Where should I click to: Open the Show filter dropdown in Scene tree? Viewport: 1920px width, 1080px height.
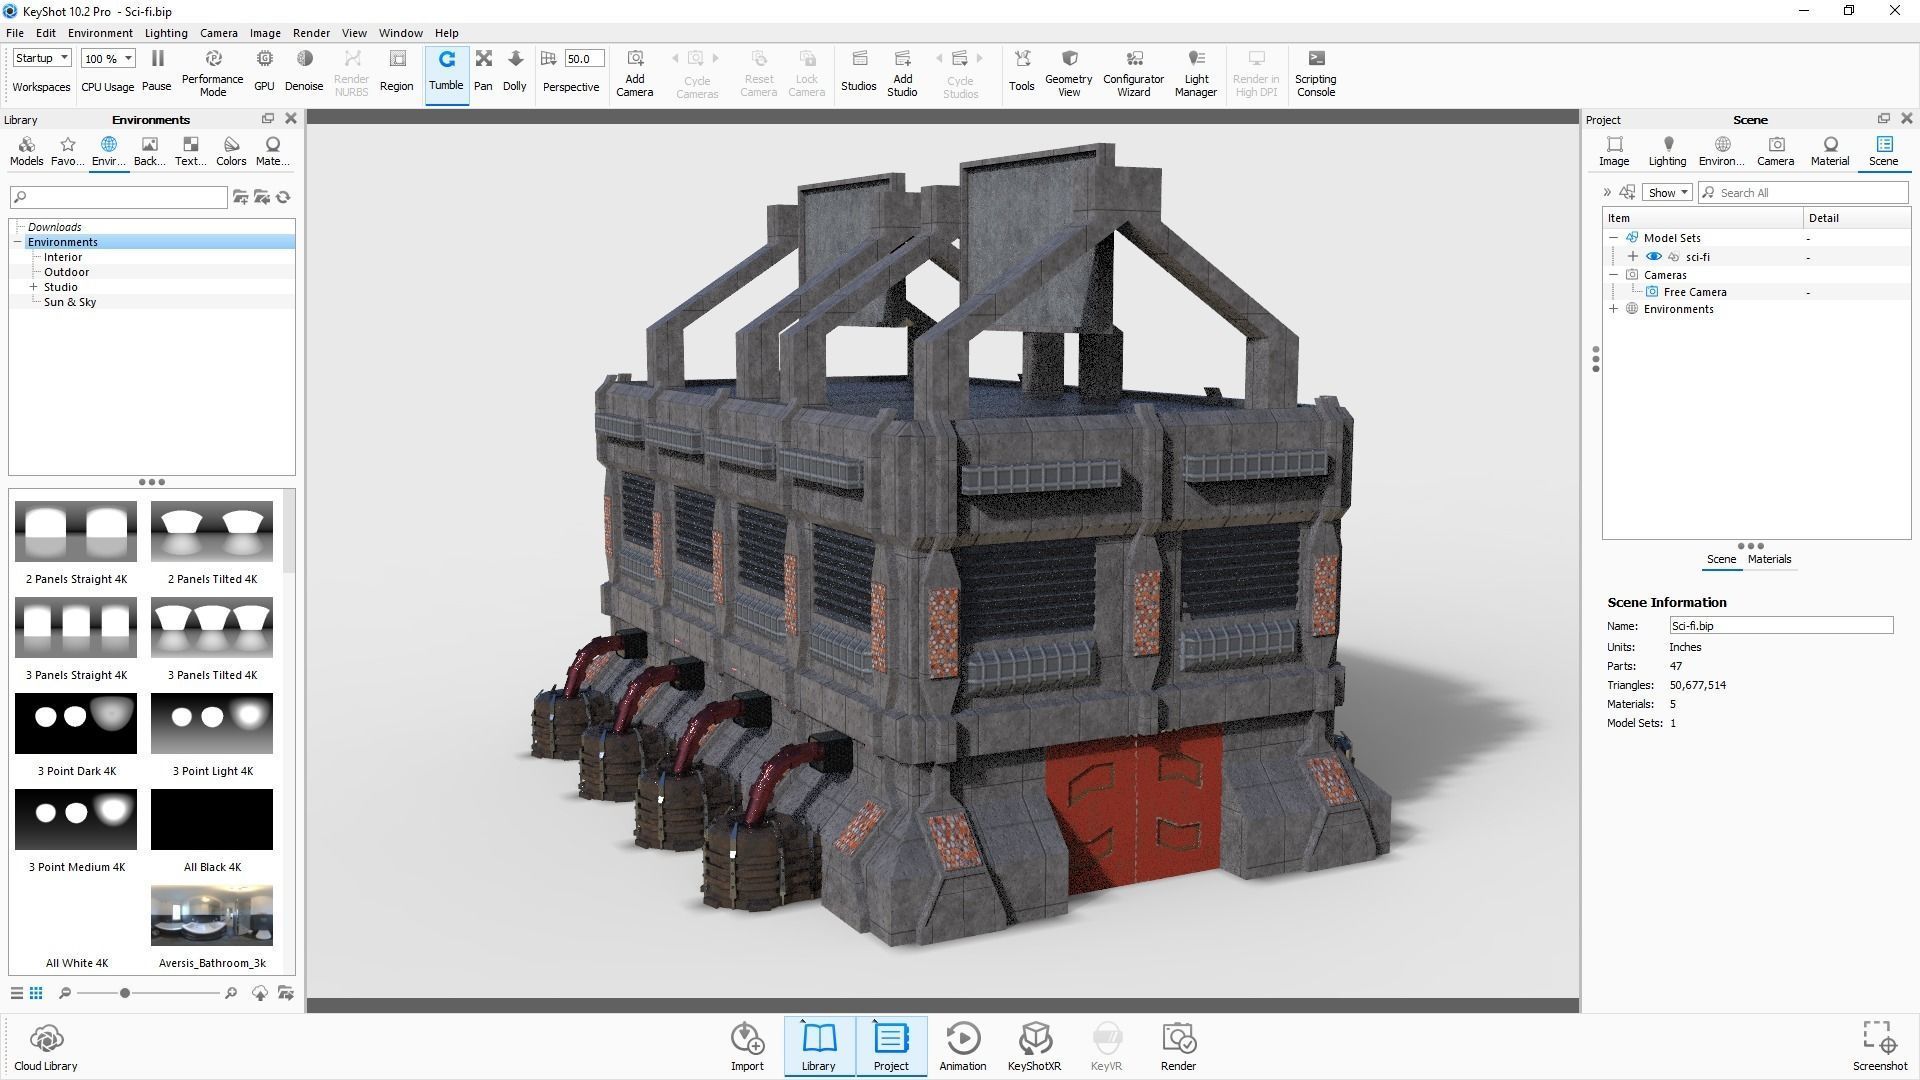coord(1666,192)
